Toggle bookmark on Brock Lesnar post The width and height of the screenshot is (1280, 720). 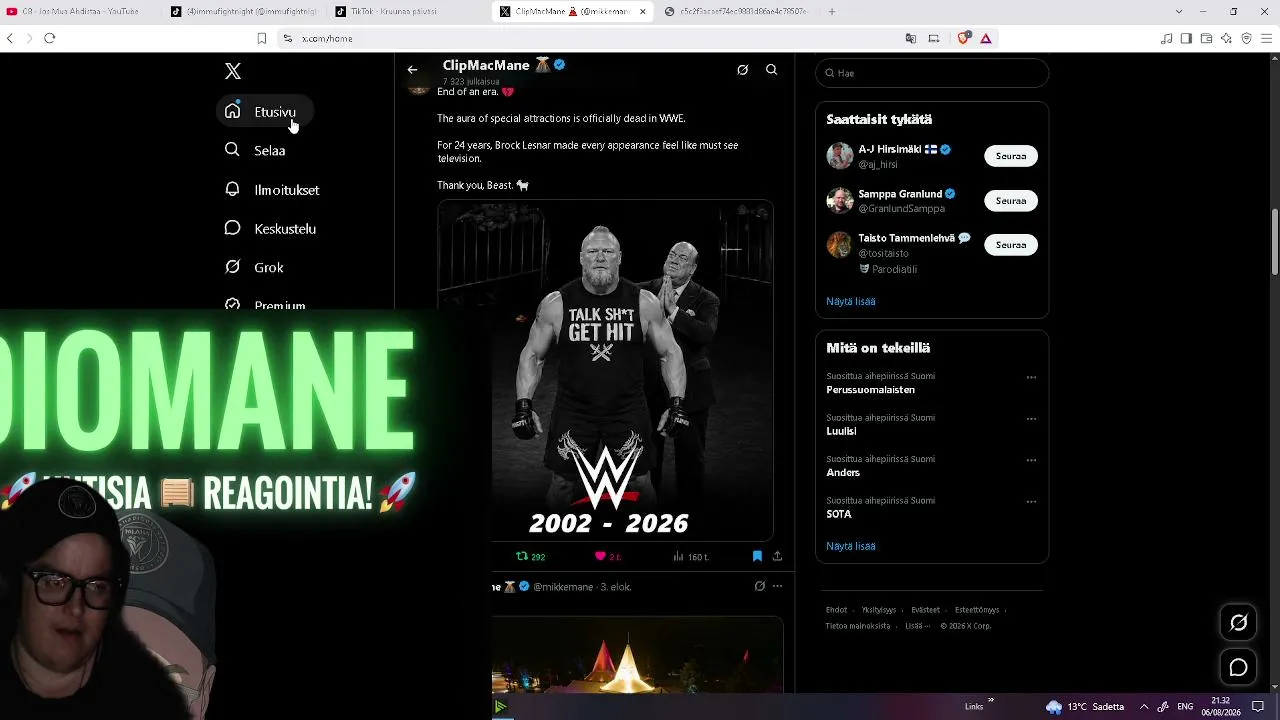[757, 556]
